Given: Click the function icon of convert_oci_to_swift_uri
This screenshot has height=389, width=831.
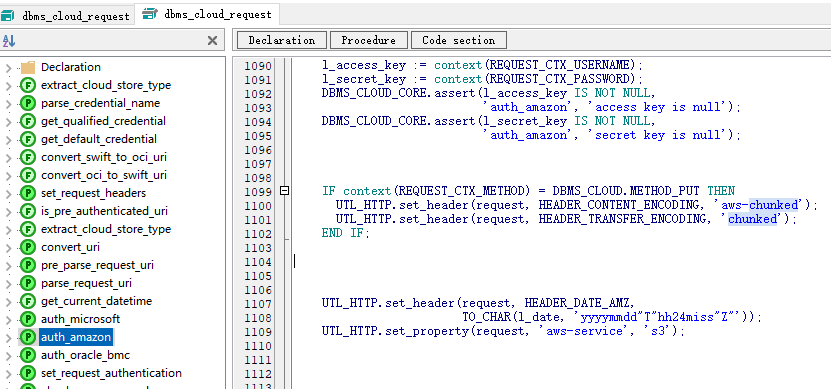Looking at the screenshot, I should click(28, 175).
